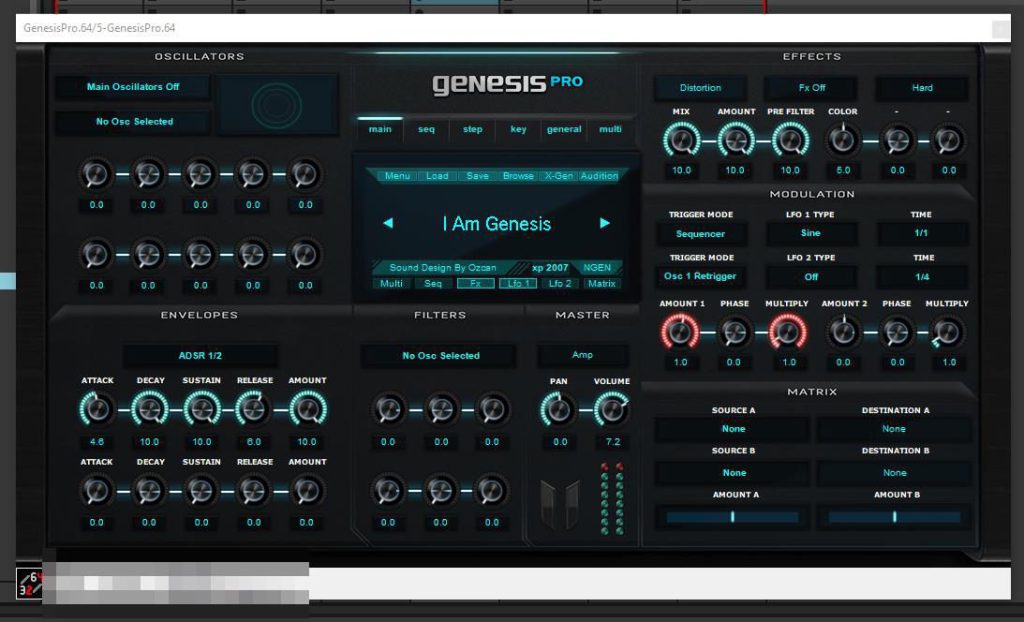1024x622 pixels.
Task: Adjust the effects AMOUNT knob
Action: [736, 140]
